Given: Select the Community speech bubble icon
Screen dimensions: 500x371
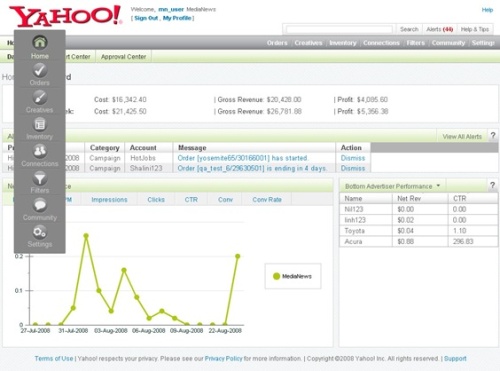Looking at the screenshot, I should 40,205.
